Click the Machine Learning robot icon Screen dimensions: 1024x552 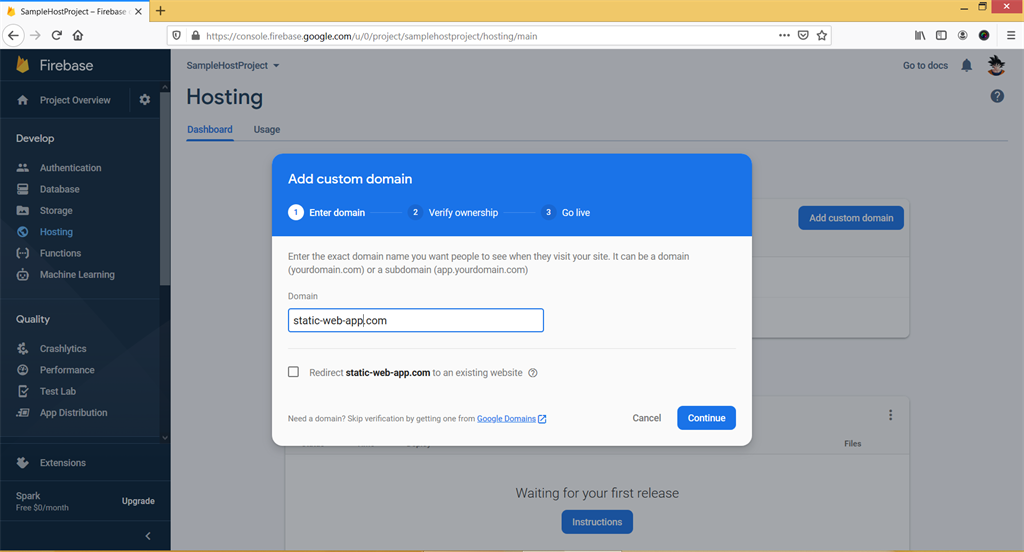coord(23,274)
